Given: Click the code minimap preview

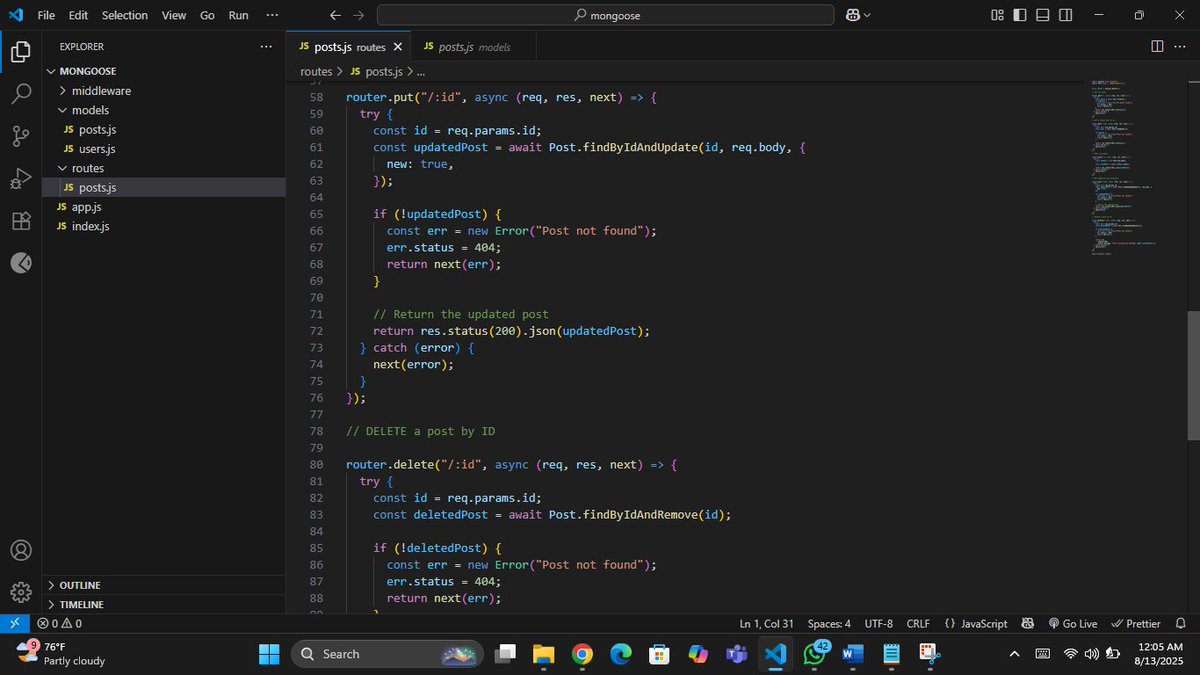Looking at the screenshot, I should (x=1125, y=166).
